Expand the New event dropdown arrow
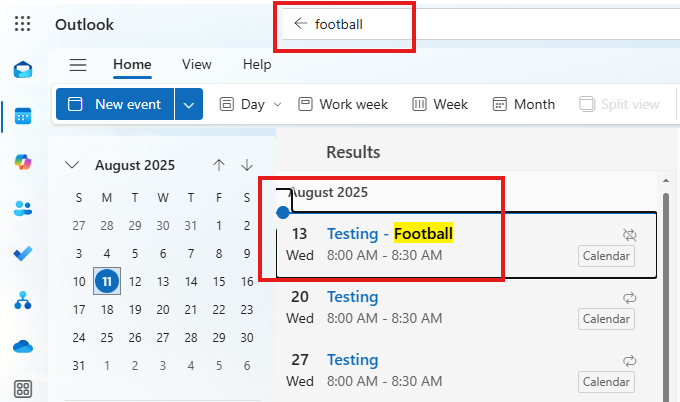 [189, 104]
